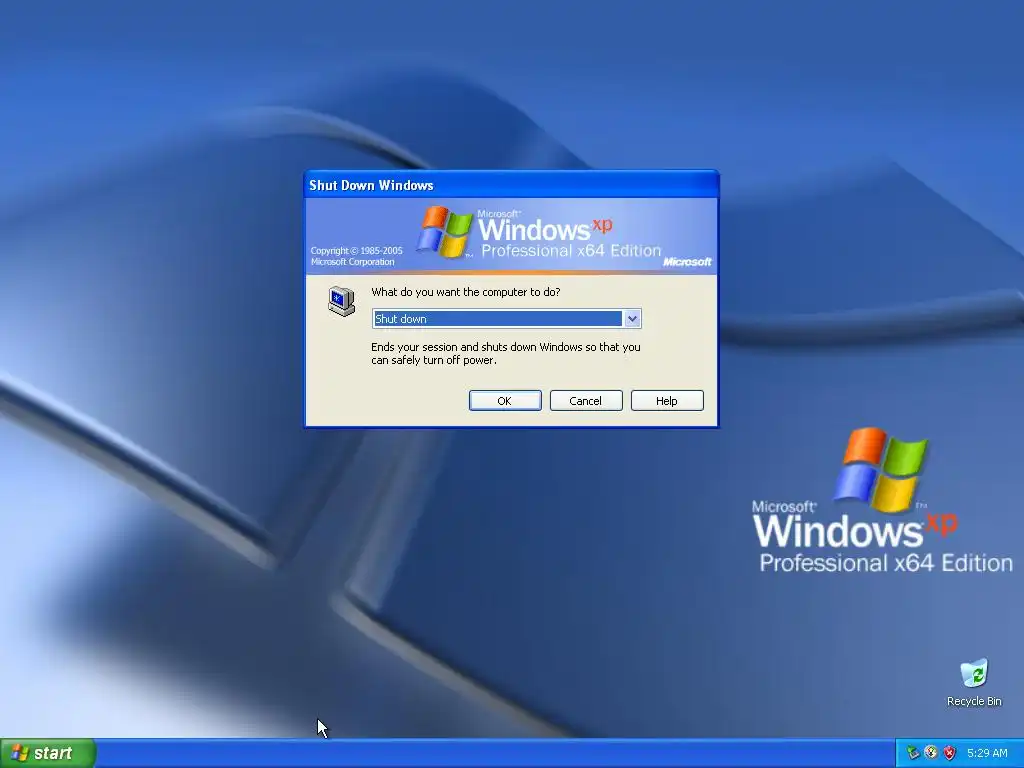Confirm shutdown with the OK button

tap(505, 400)
